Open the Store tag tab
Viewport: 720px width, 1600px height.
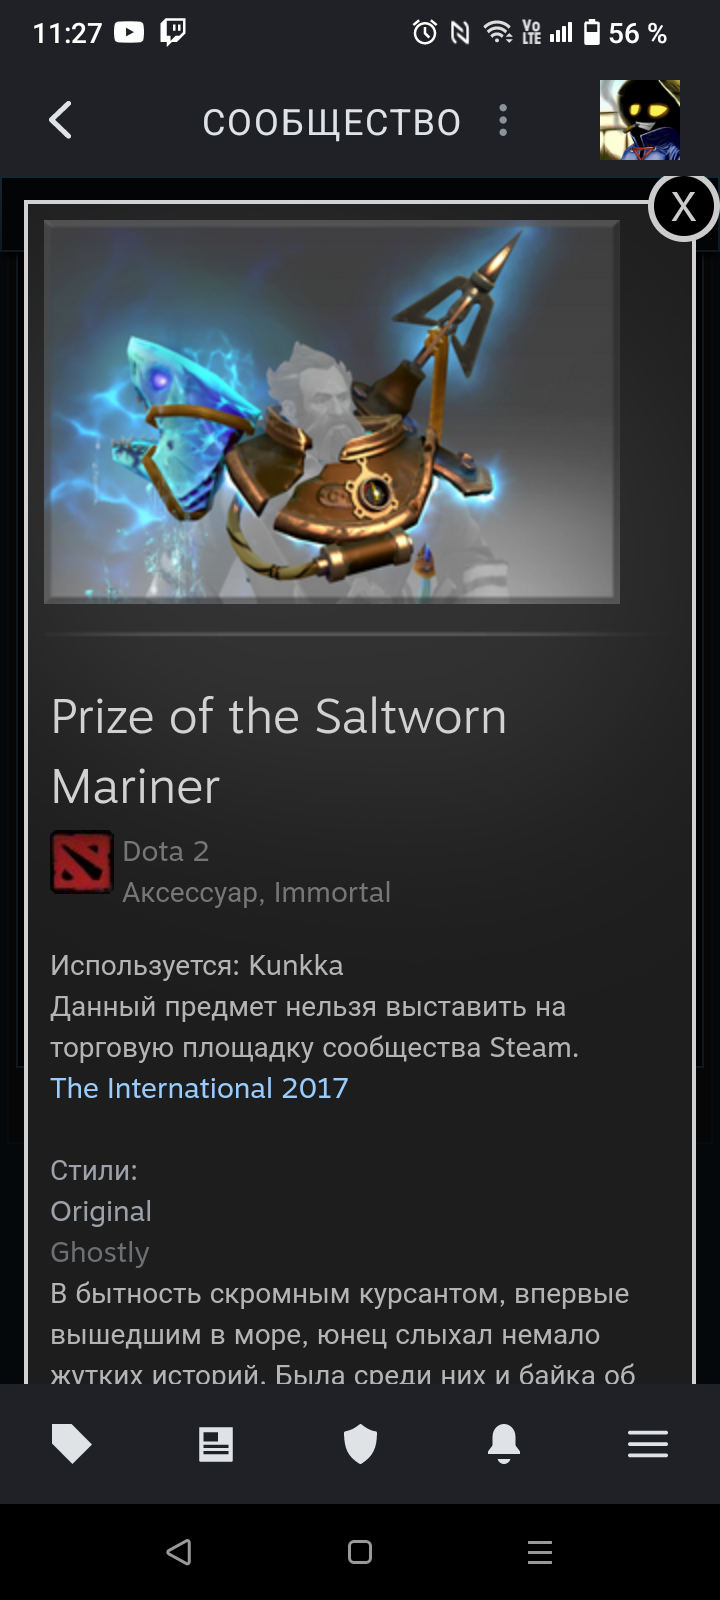[x=72, y=1444]
